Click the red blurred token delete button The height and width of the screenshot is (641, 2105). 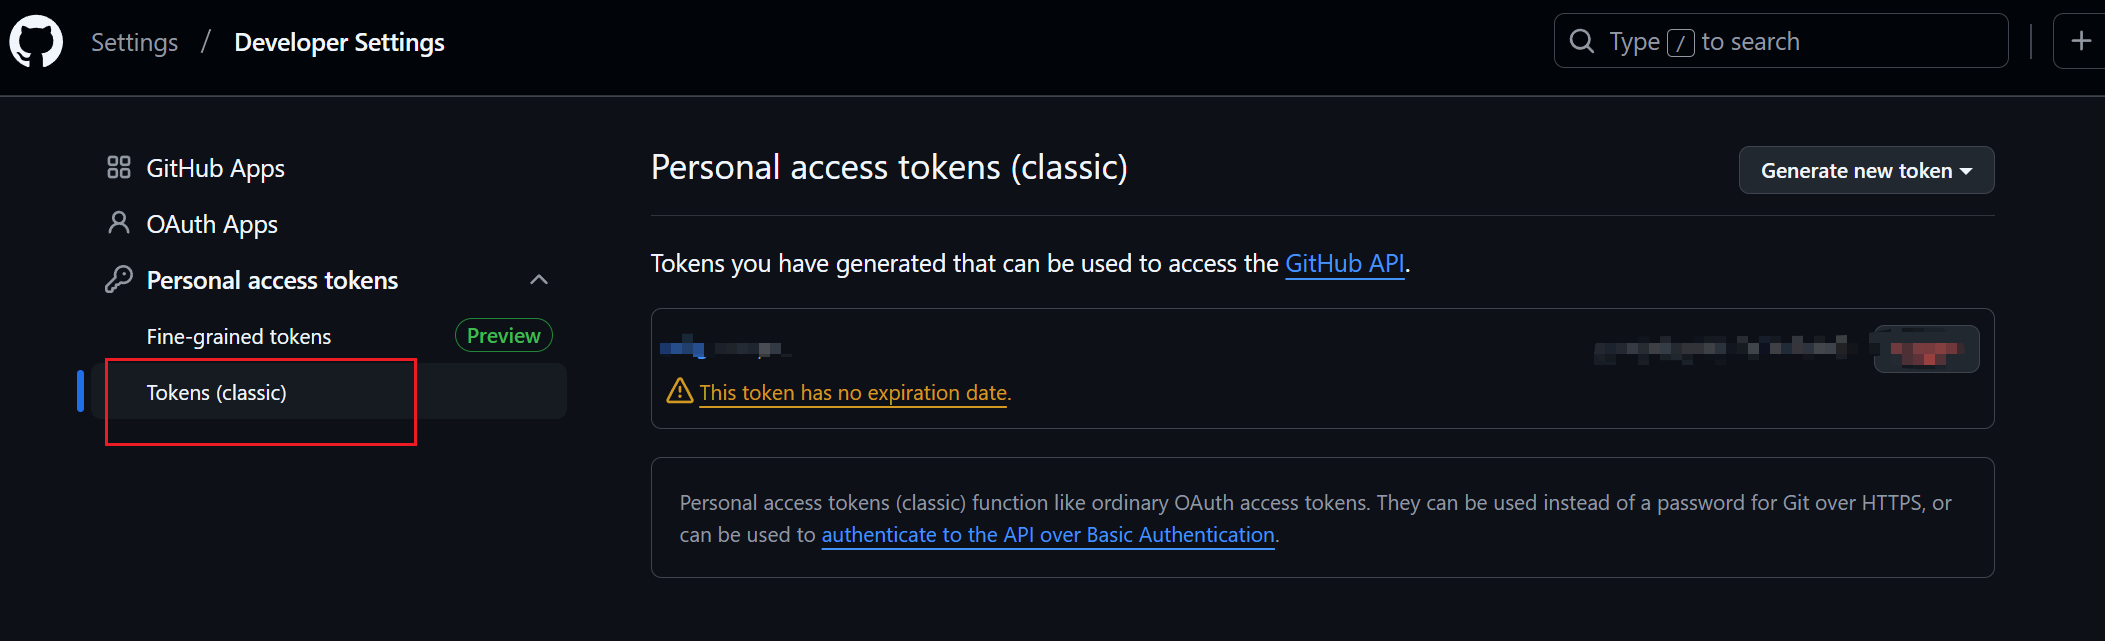pyautogui.click(x=1926, y=349)
